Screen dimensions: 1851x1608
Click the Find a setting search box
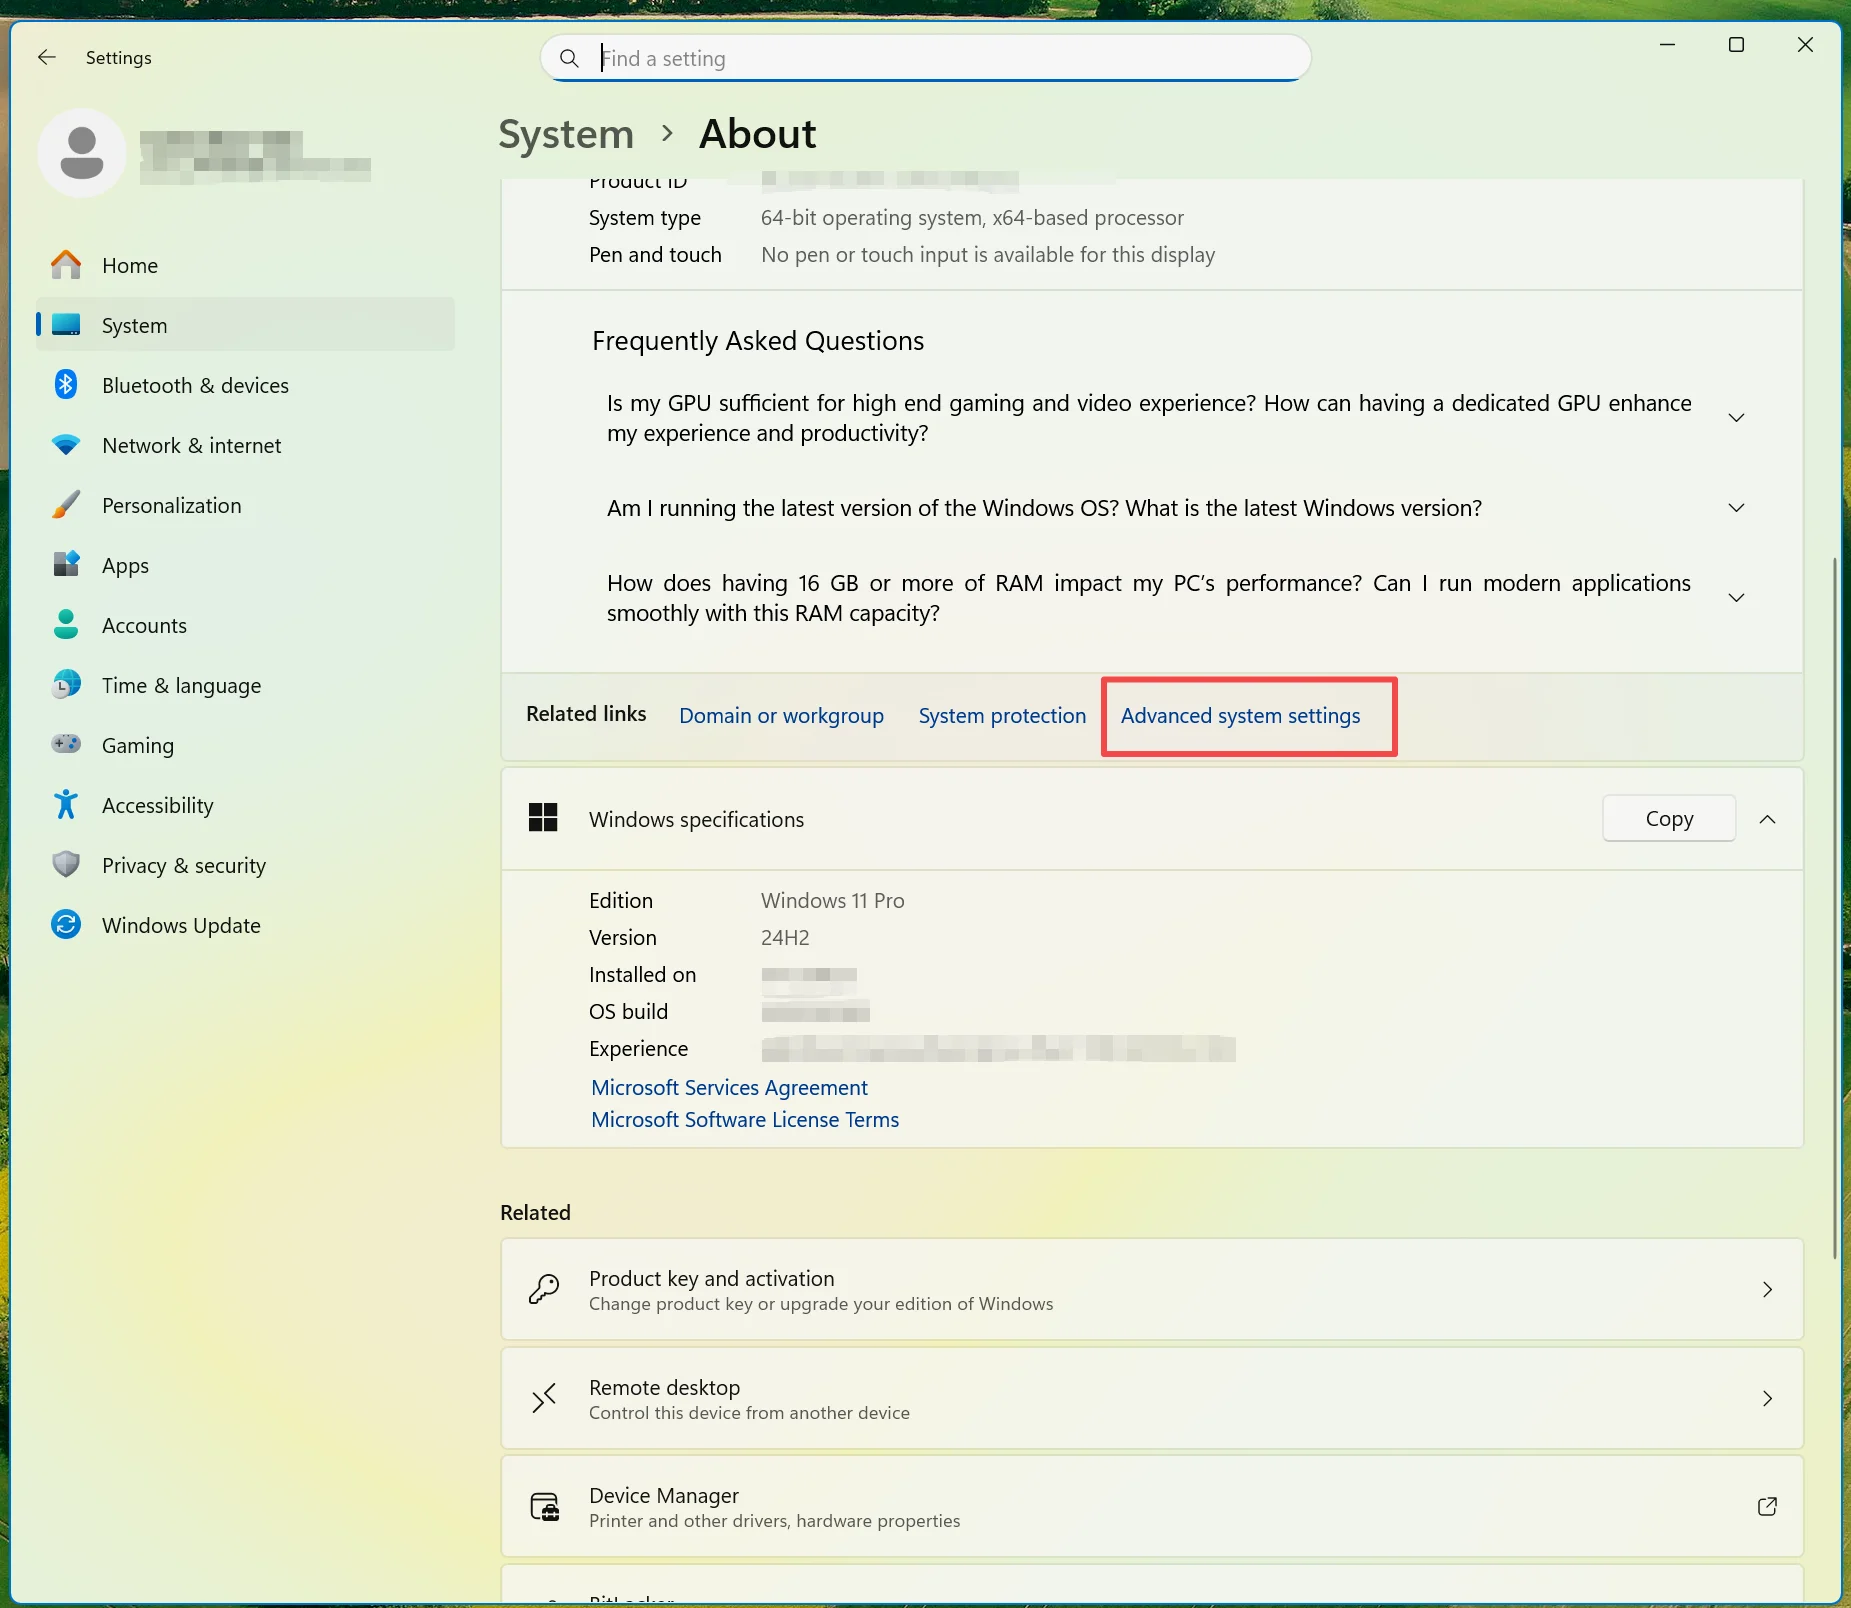point(925,58)
